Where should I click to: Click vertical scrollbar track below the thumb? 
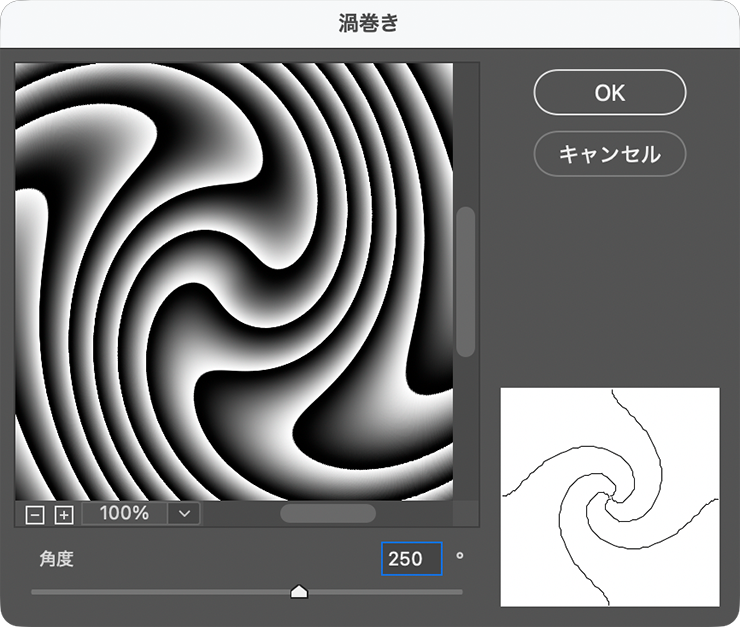pos(465,430)
